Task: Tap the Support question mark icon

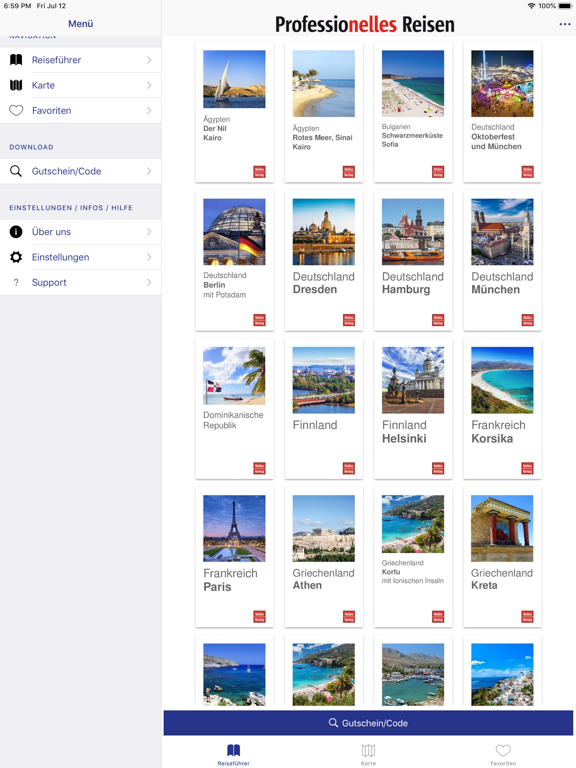Action: pos(16,283)
